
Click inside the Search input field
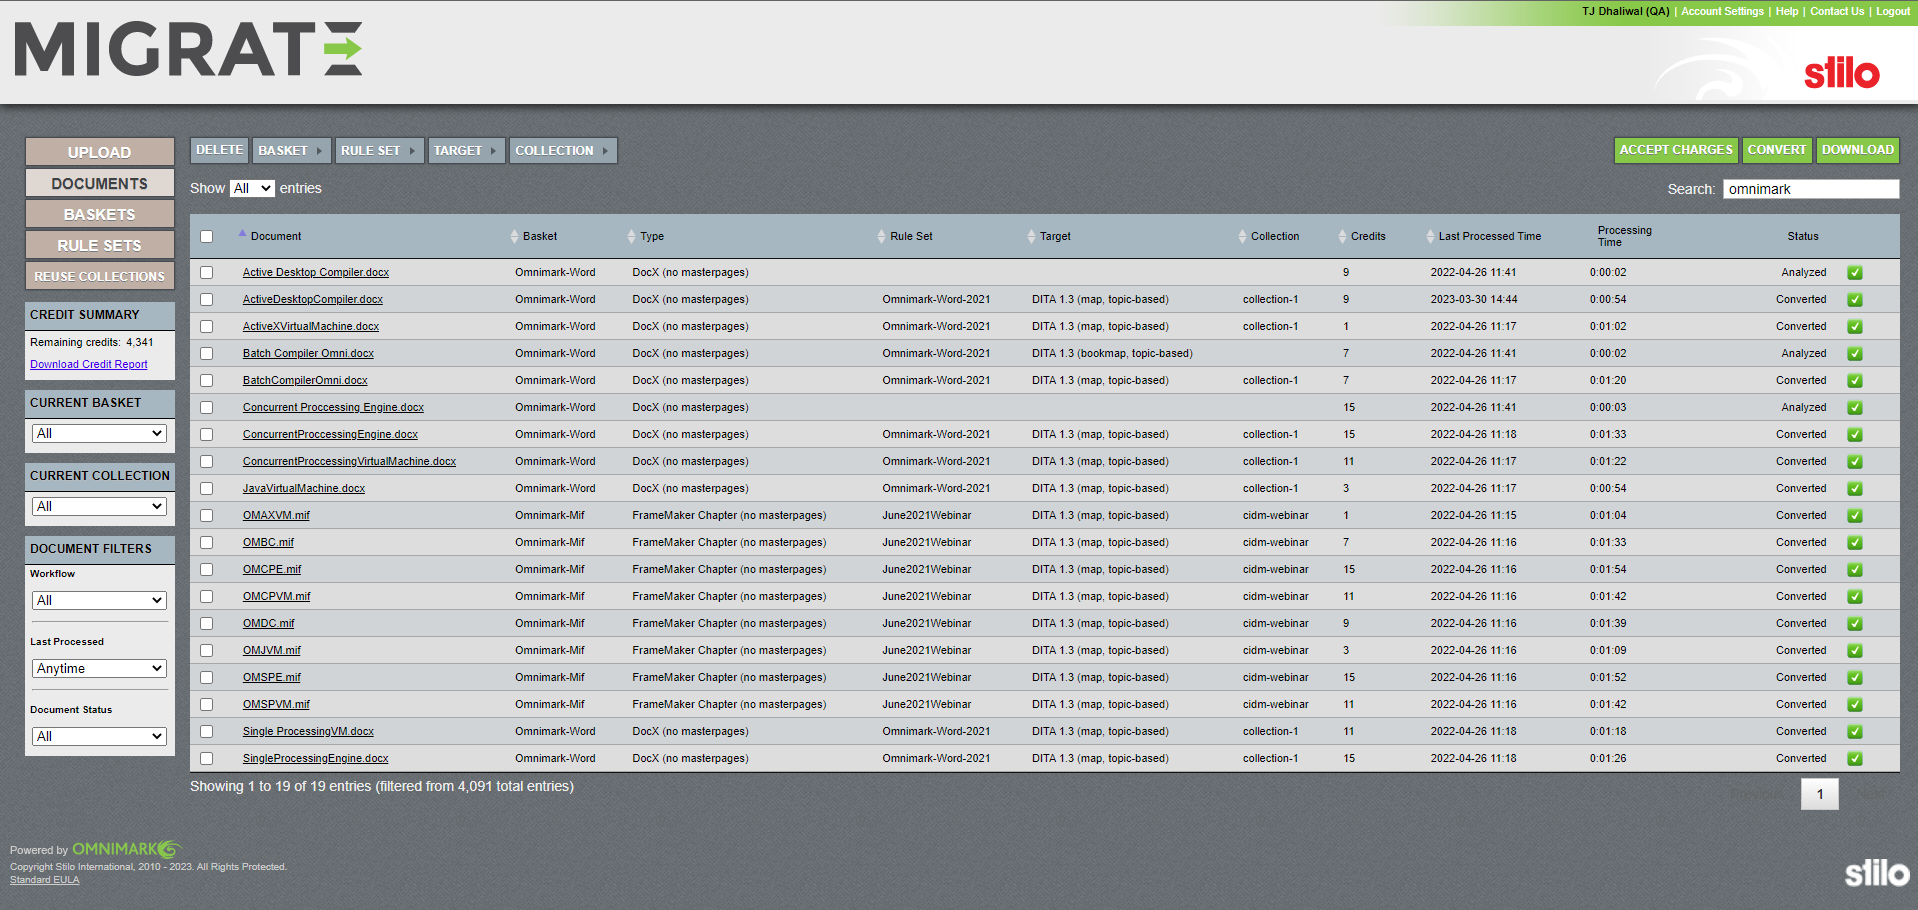pyautogui.click(x=1810, y=188)
